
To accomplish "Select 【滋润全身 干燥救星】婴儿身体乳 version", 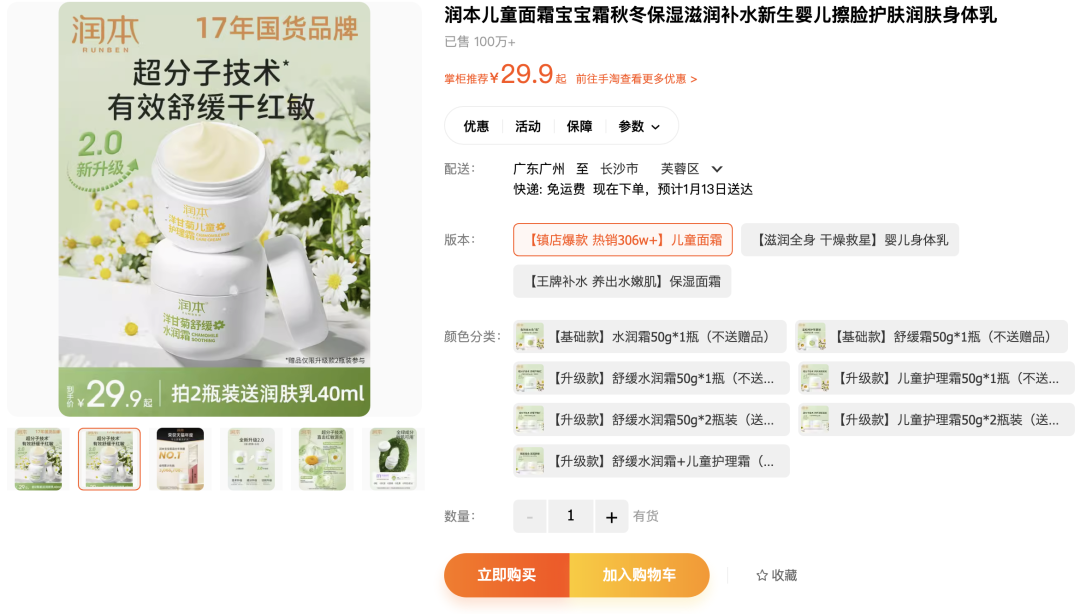I will (850, 240).
